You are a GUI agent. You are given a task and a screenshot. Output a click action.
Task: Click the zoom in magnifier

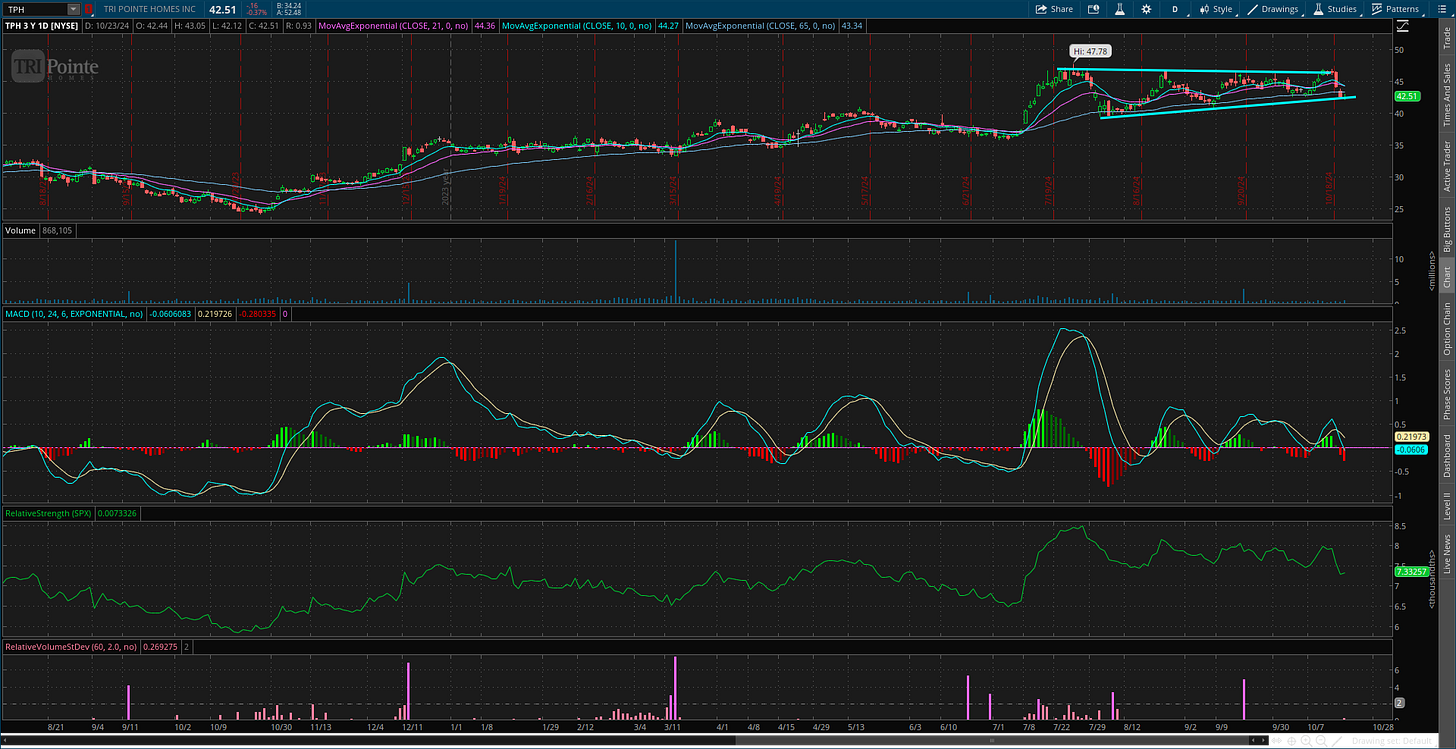1306,740
